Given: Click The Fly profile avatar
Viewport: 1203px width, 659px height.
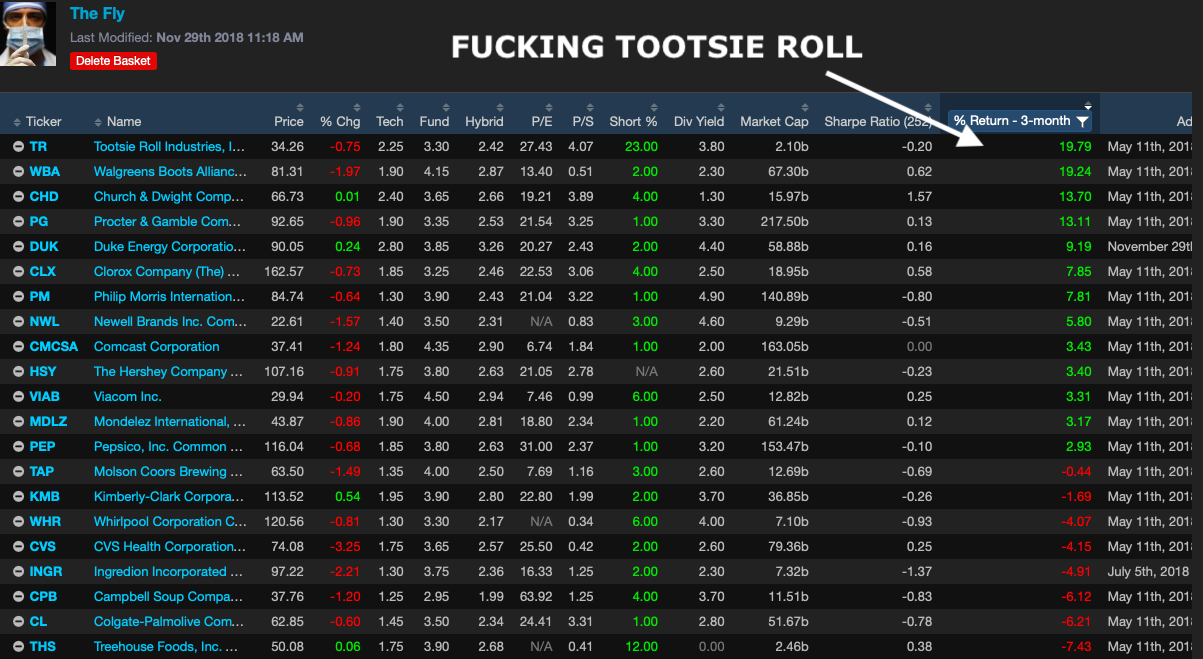Looking at the screenshot, I should point(28,33).
